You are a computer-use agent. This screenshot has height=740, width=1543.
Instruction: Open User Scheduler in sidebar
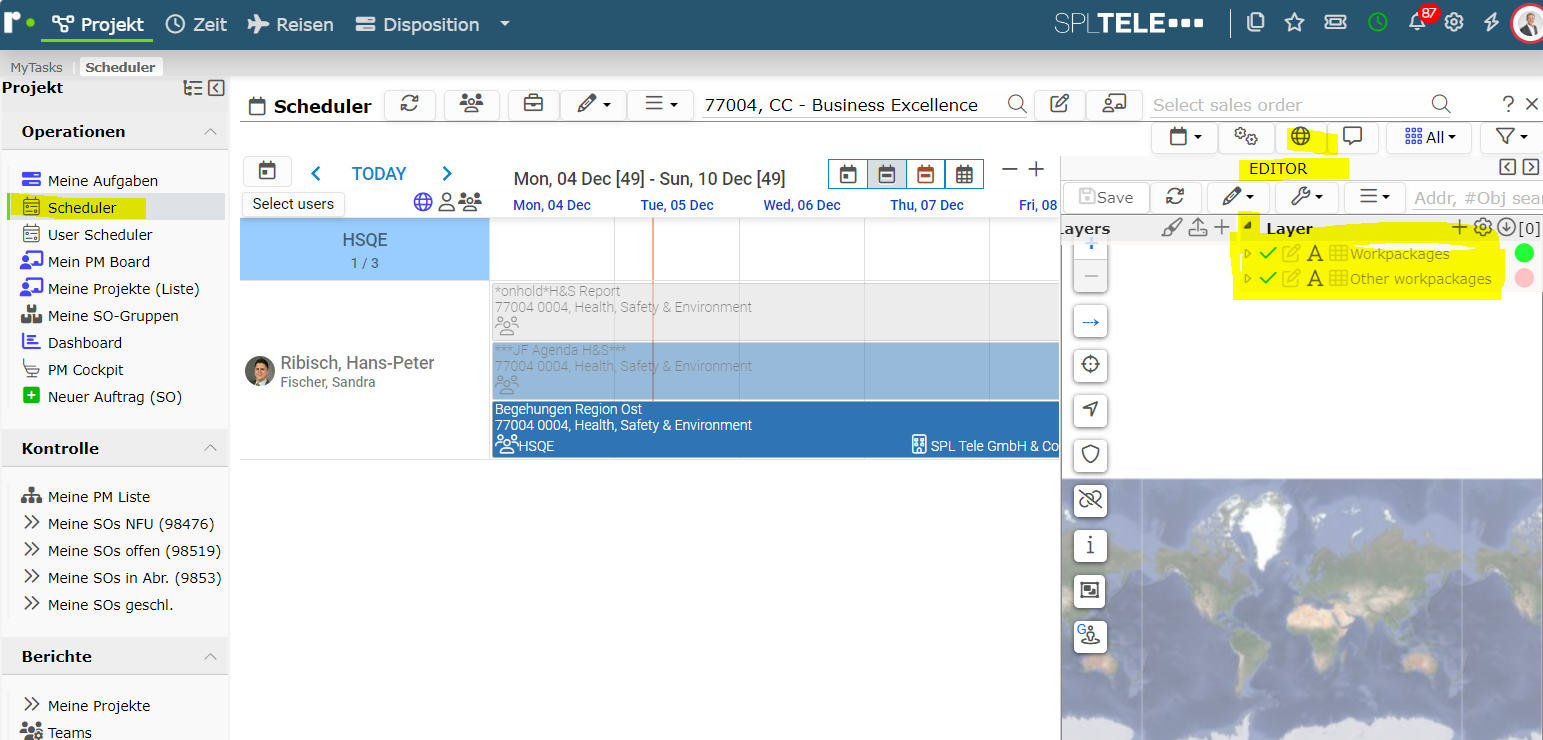click(x=100, y=235)
